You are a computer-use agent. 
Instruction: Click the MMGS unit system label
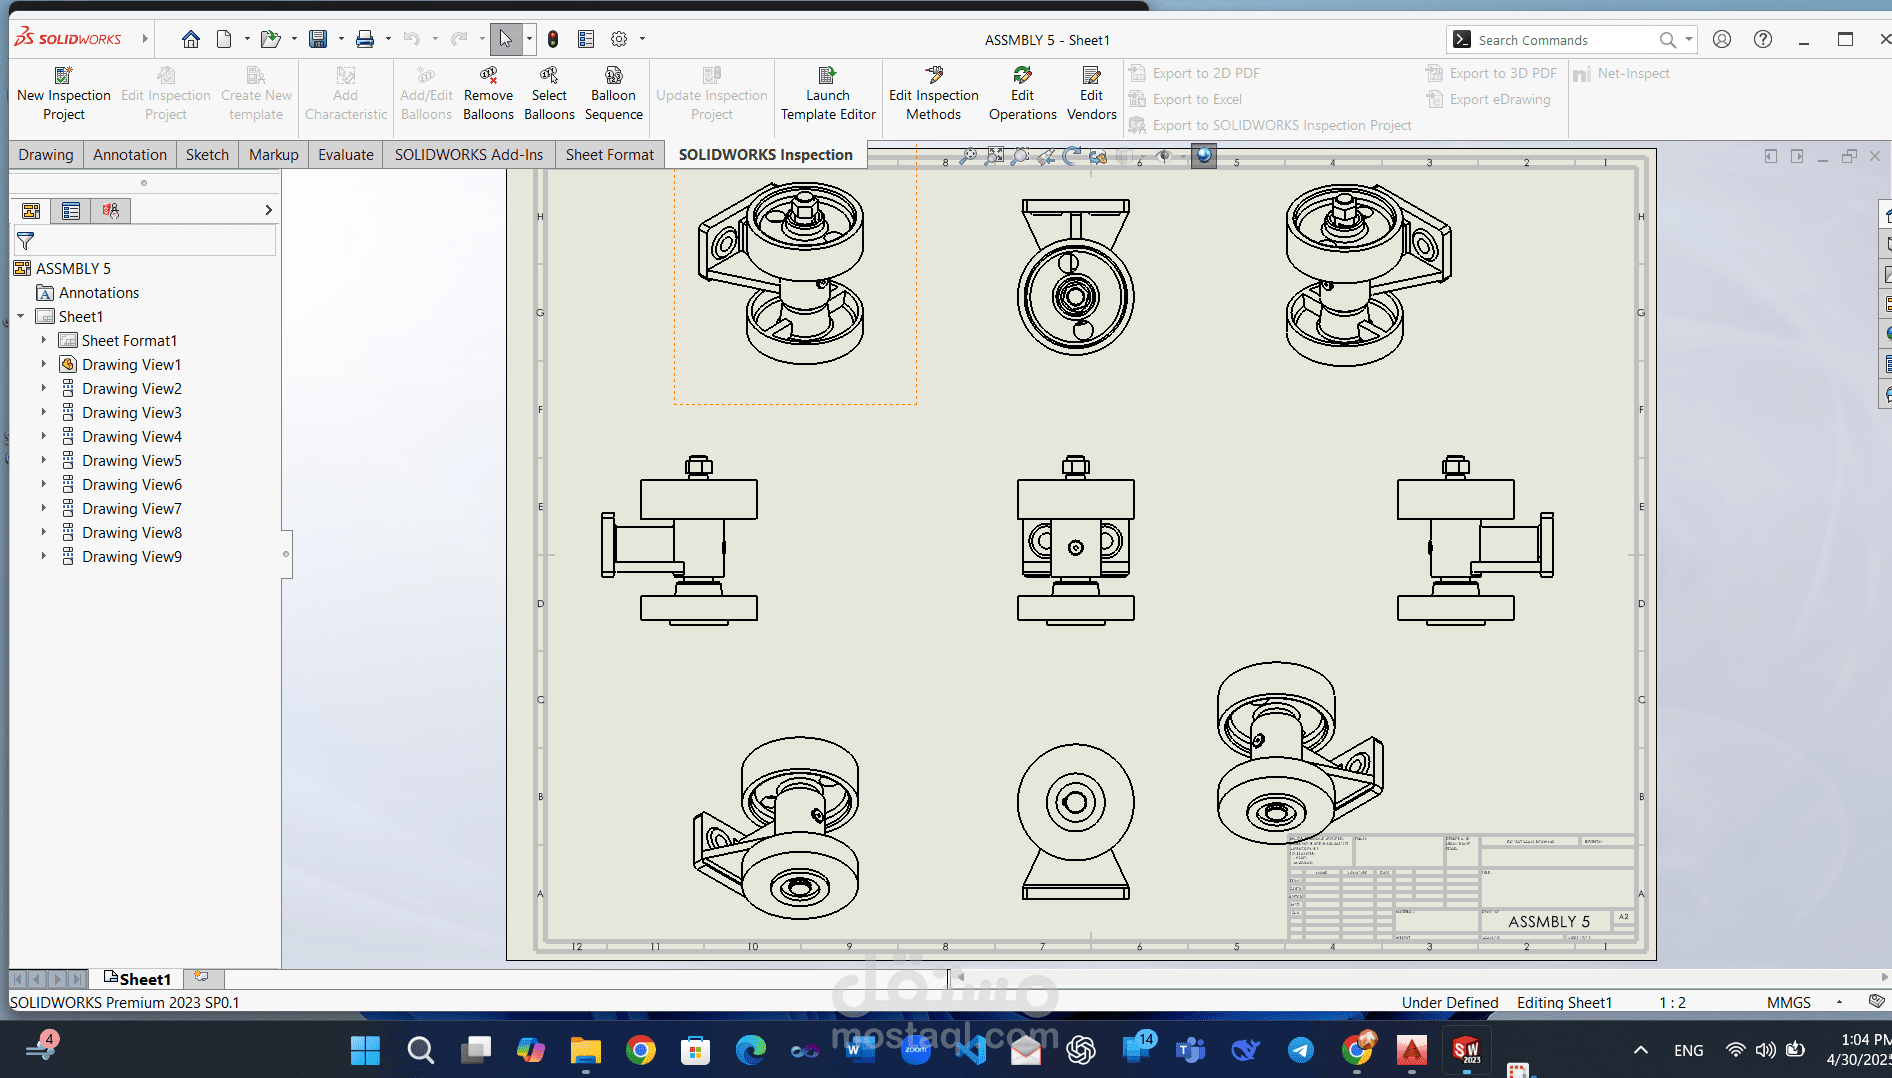tap(1789, 1002)
